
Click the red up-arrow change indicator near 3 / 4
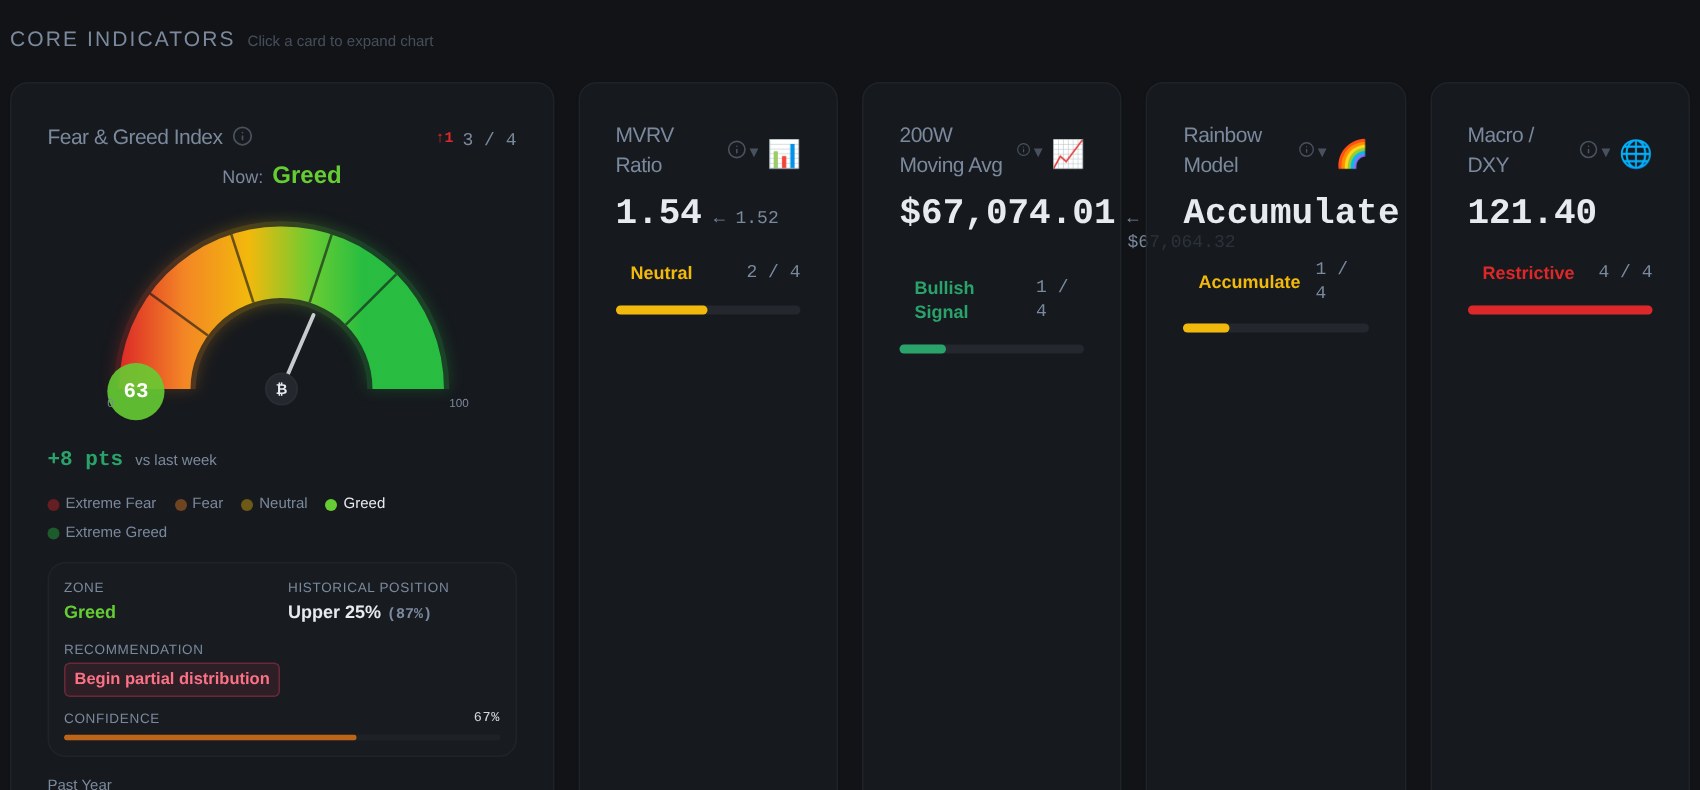click(445, 138)
